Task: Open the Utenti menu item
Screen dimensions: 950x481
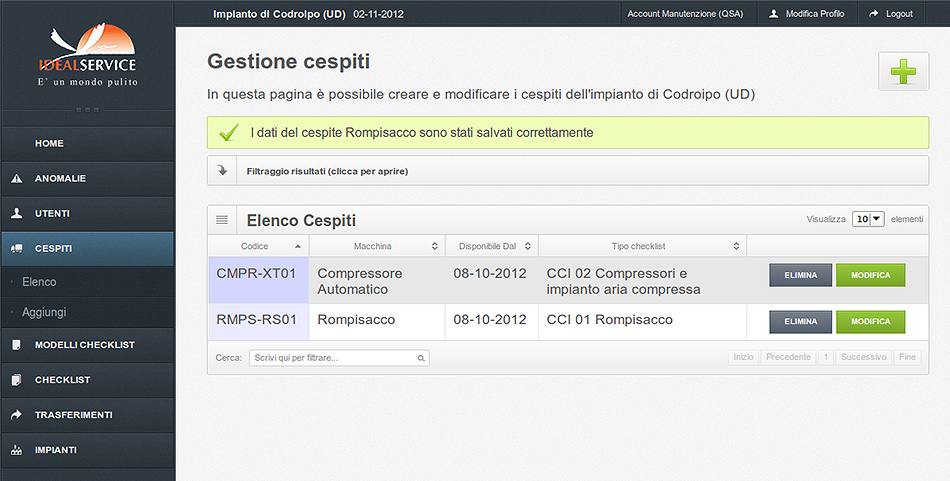Action: point(87,213)
